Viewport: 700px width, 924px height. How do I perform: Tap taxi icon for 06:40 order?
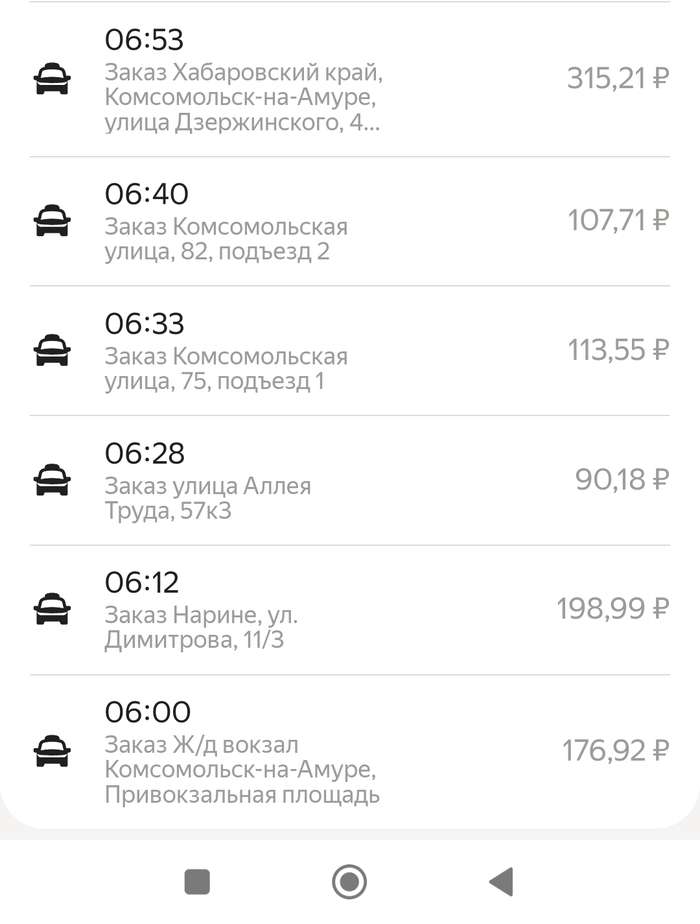52,220
